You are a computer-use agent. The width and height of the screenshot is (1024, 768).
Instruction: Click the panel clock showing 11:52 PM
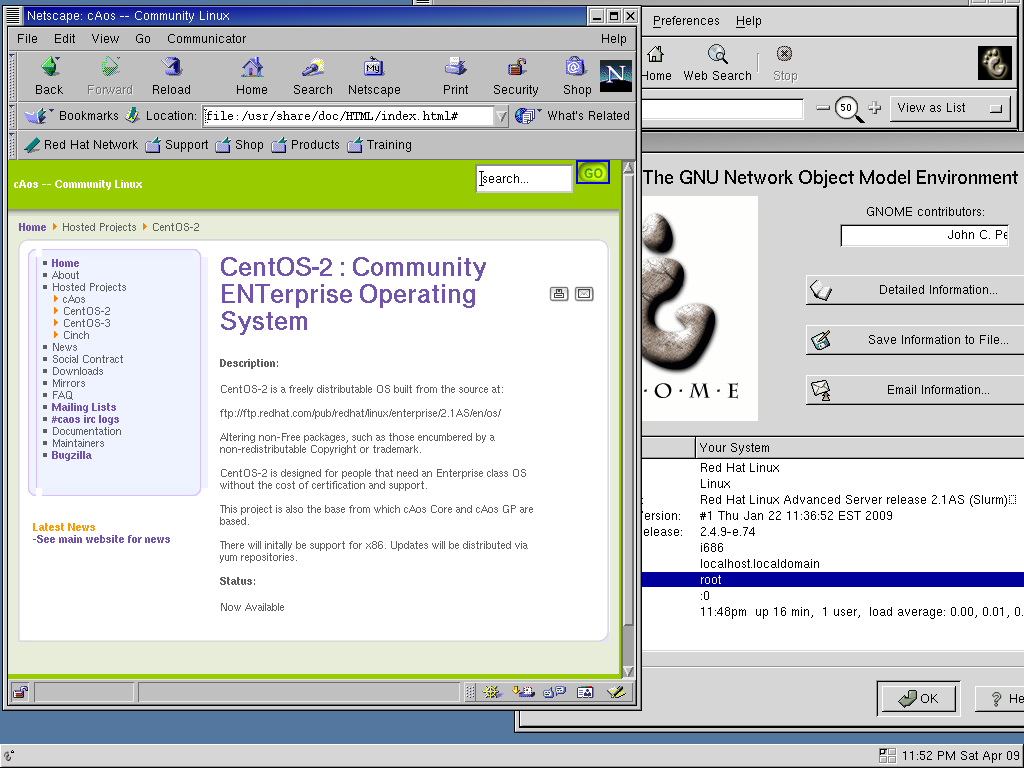(960, 756)
